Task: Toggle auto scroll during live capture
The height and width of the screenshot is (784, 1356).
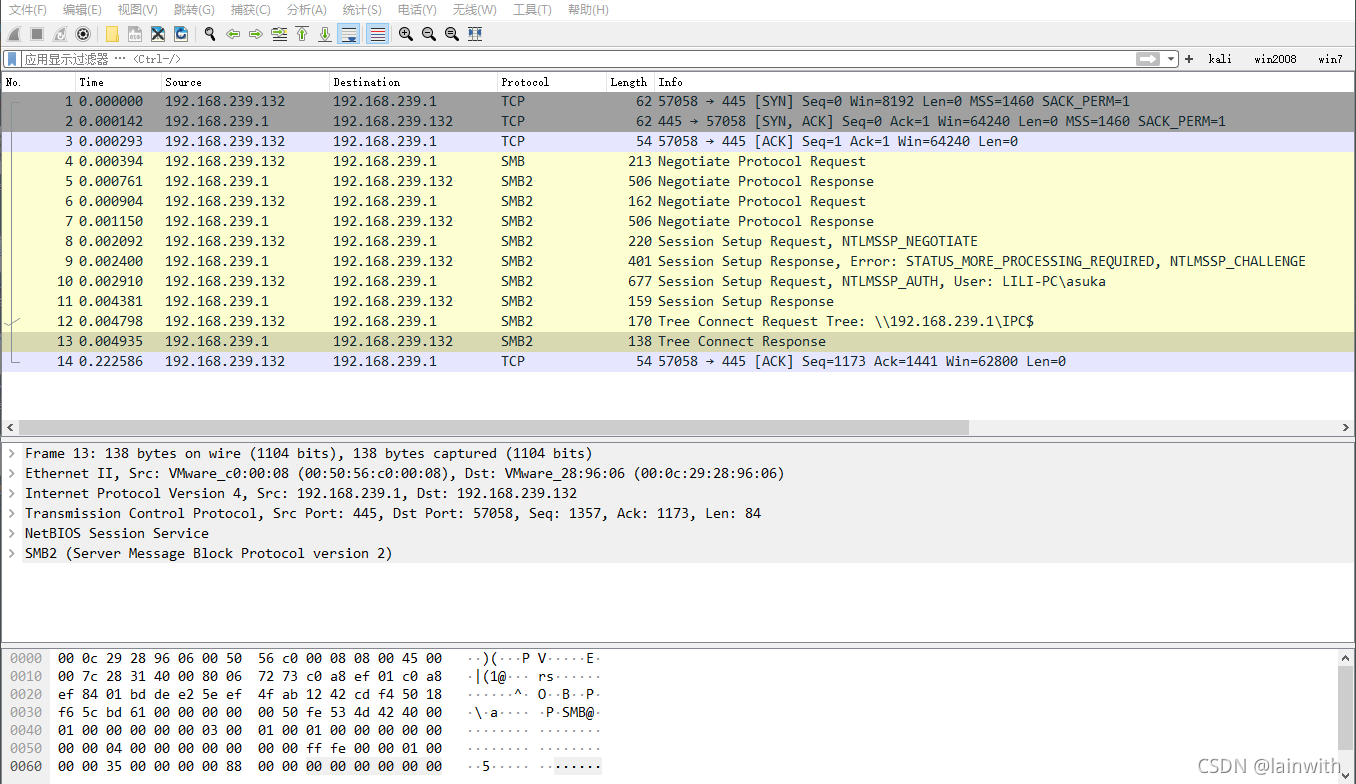Action: [349, 34]
